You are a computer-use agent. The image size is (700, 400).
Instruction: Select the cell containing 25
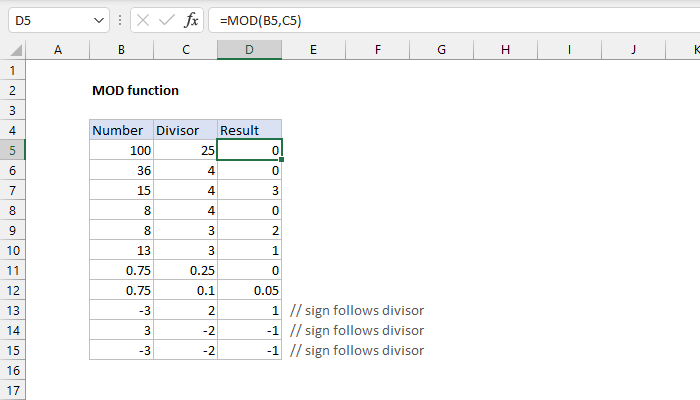click(186, 150)
